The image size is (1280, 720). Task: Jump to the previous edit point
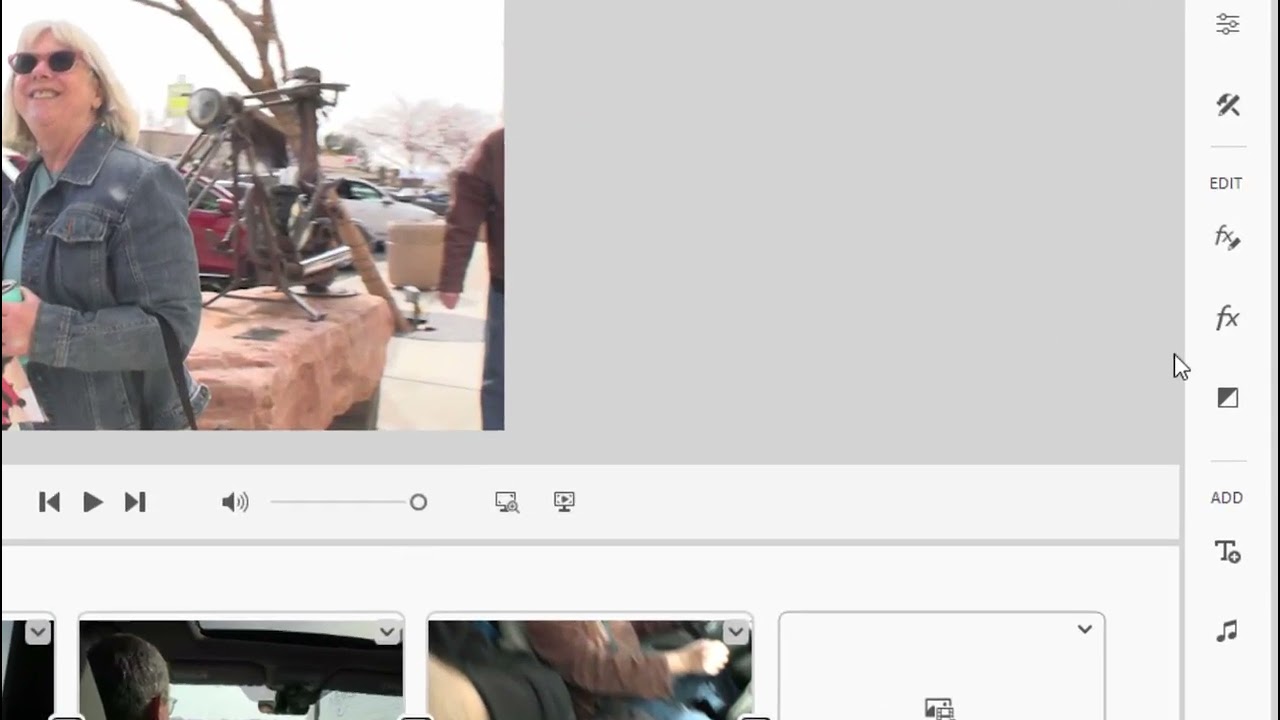click(x=49, y=502)
